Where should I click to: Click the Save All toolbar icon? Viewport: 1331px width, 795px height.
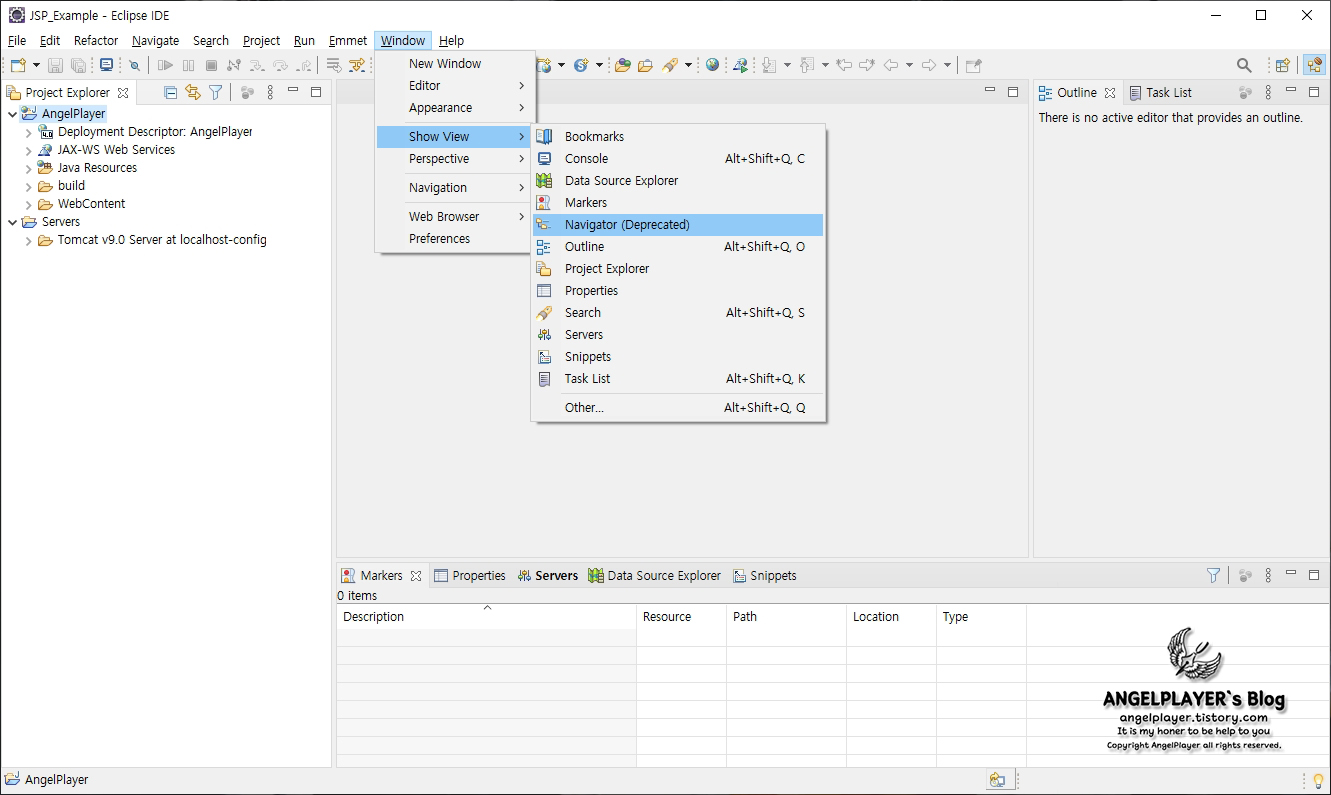(78, 65)
